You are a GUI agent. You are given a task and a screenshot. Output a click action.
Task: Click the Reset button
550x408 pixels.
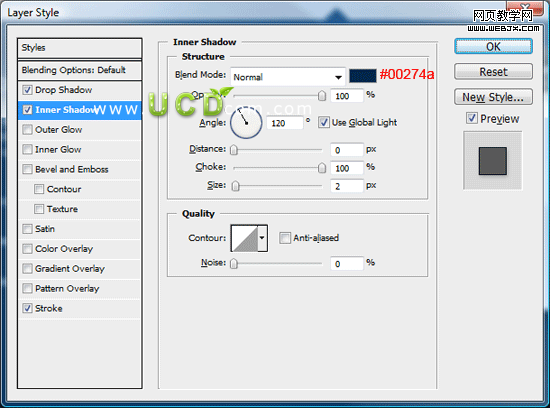coord(493,72)
